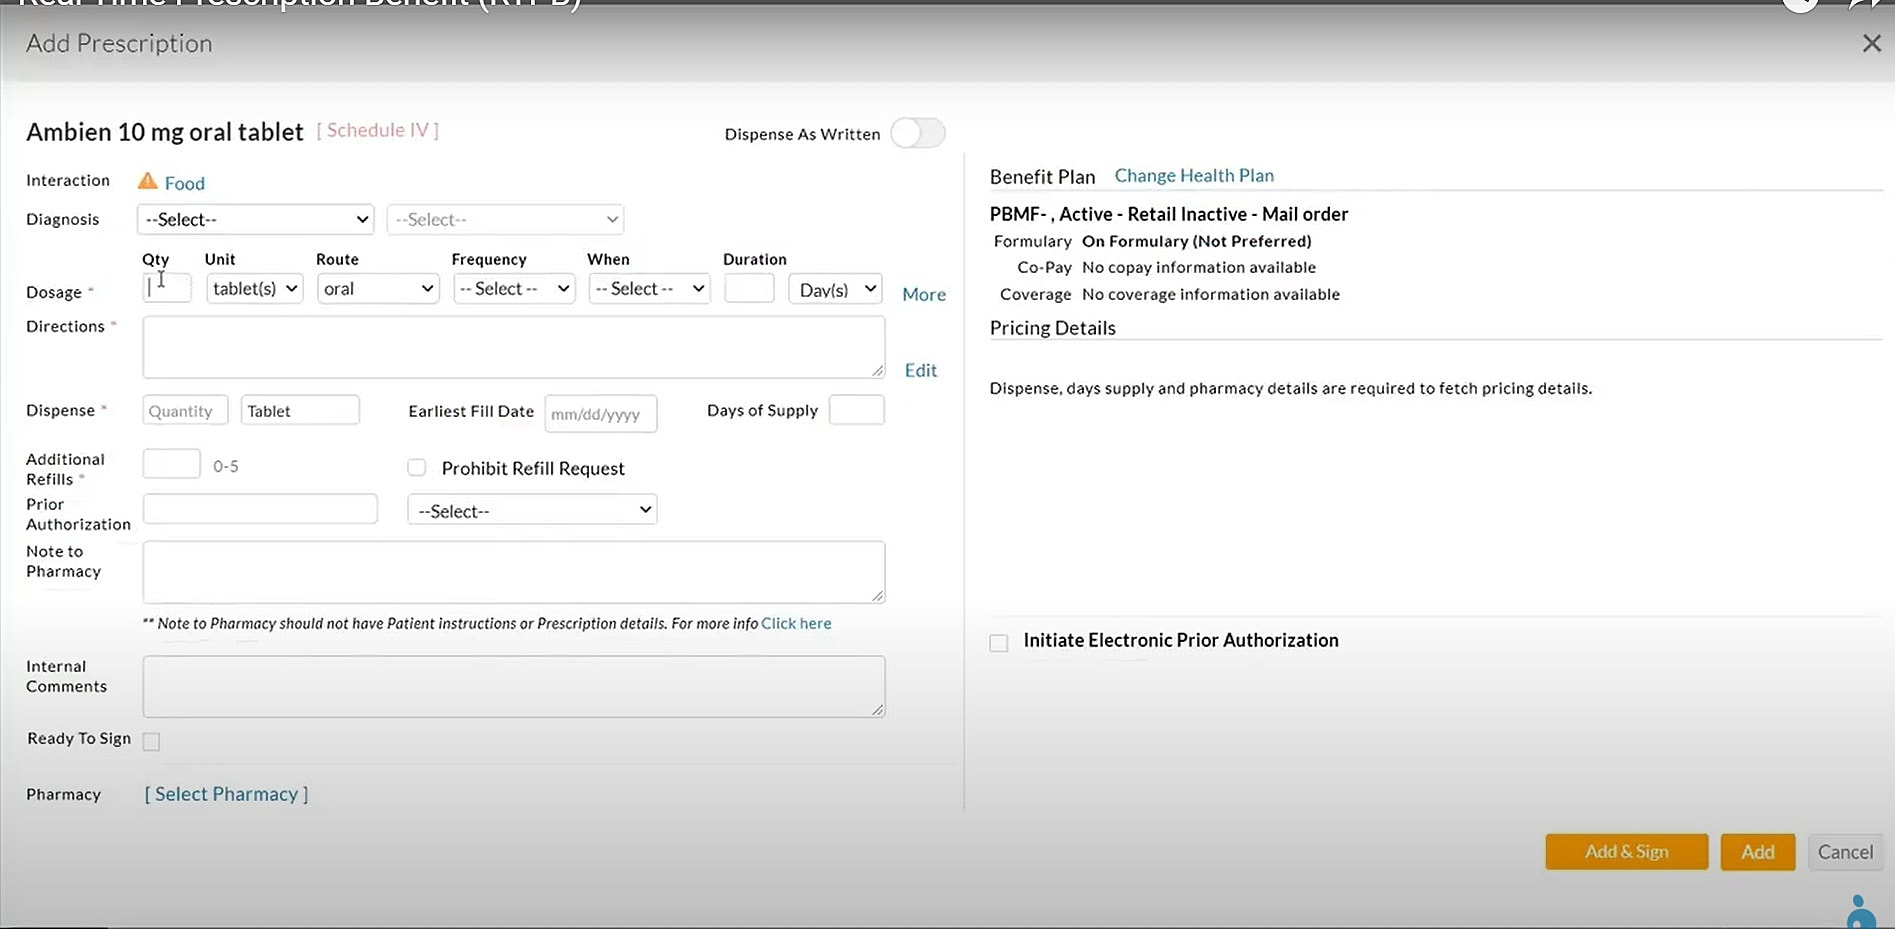1895x929 pixels.
Task: Click the Earliest Fill Date field
Action: point(600,414)
